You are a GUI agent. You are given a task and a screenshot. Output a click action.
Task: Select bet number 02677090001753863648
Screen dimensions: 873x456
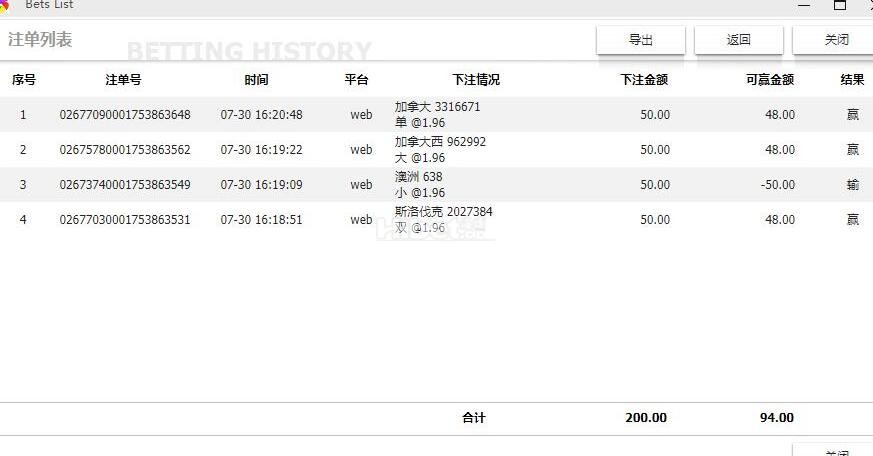tap(125, 115)
